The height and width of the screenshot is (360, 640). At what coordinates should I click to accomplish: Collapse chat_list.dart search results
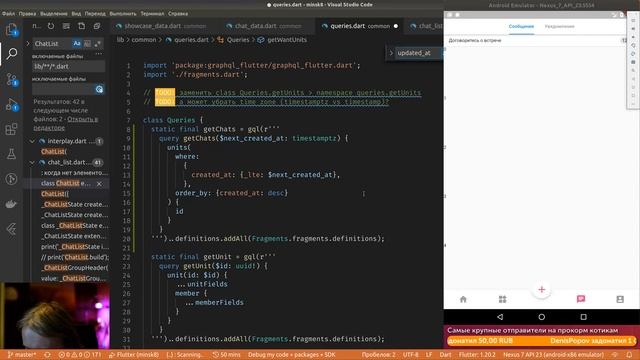[x=32, y=162]
